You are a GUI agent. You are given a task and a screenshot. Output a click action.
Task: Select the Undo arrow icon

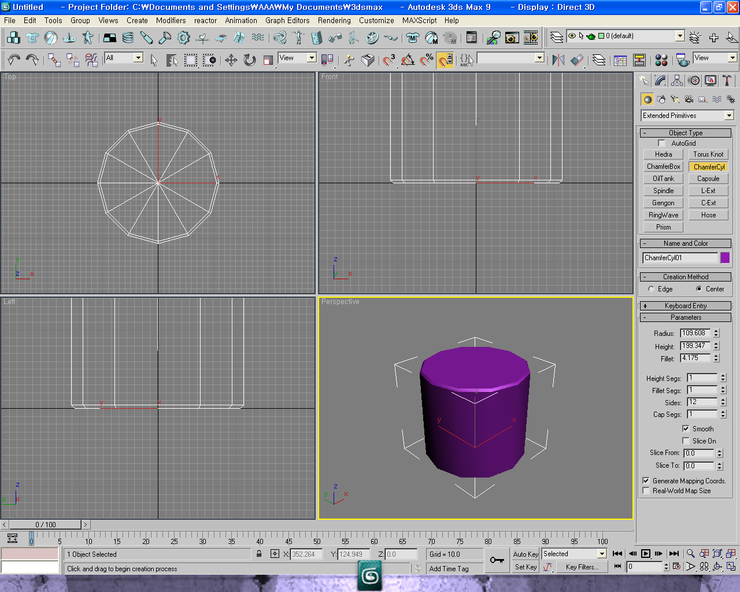click(14, 60)
